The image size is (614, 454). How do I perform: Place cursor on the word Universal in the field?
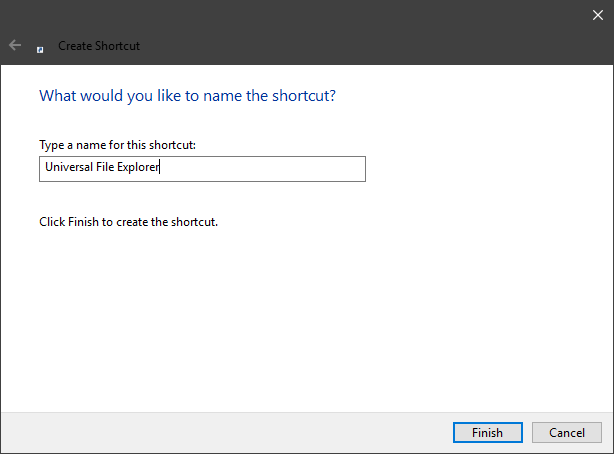67,169
